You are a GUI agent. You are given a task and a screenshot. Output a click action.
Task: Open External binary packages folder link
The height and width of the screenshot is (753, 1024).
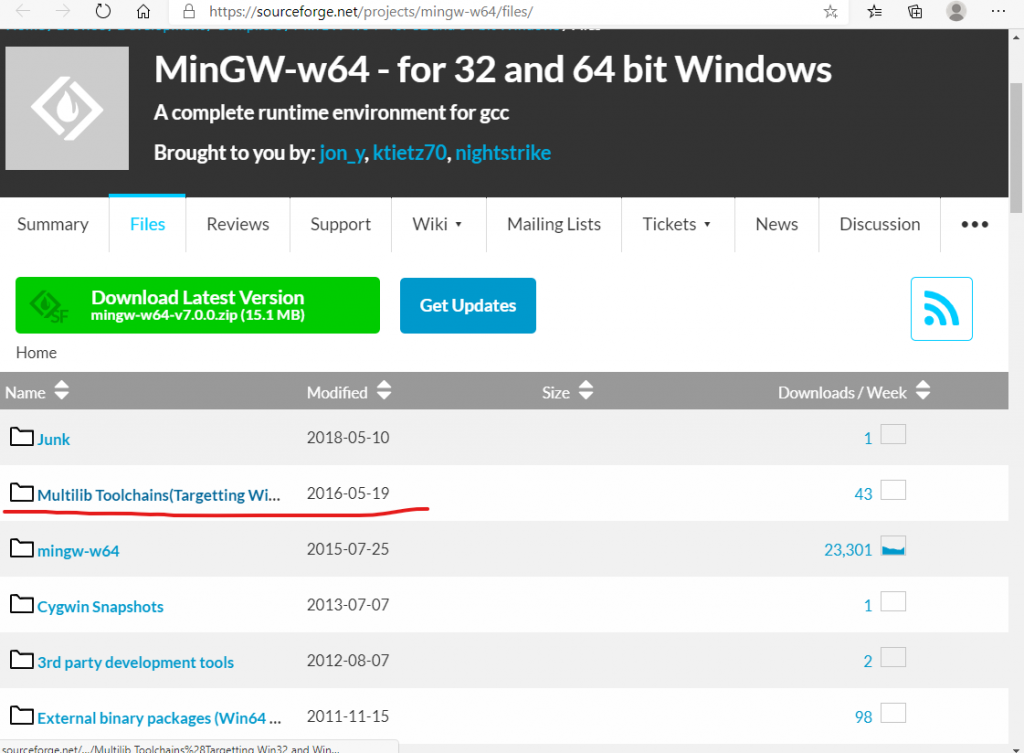pyautogui.click(x=159, y=718)
